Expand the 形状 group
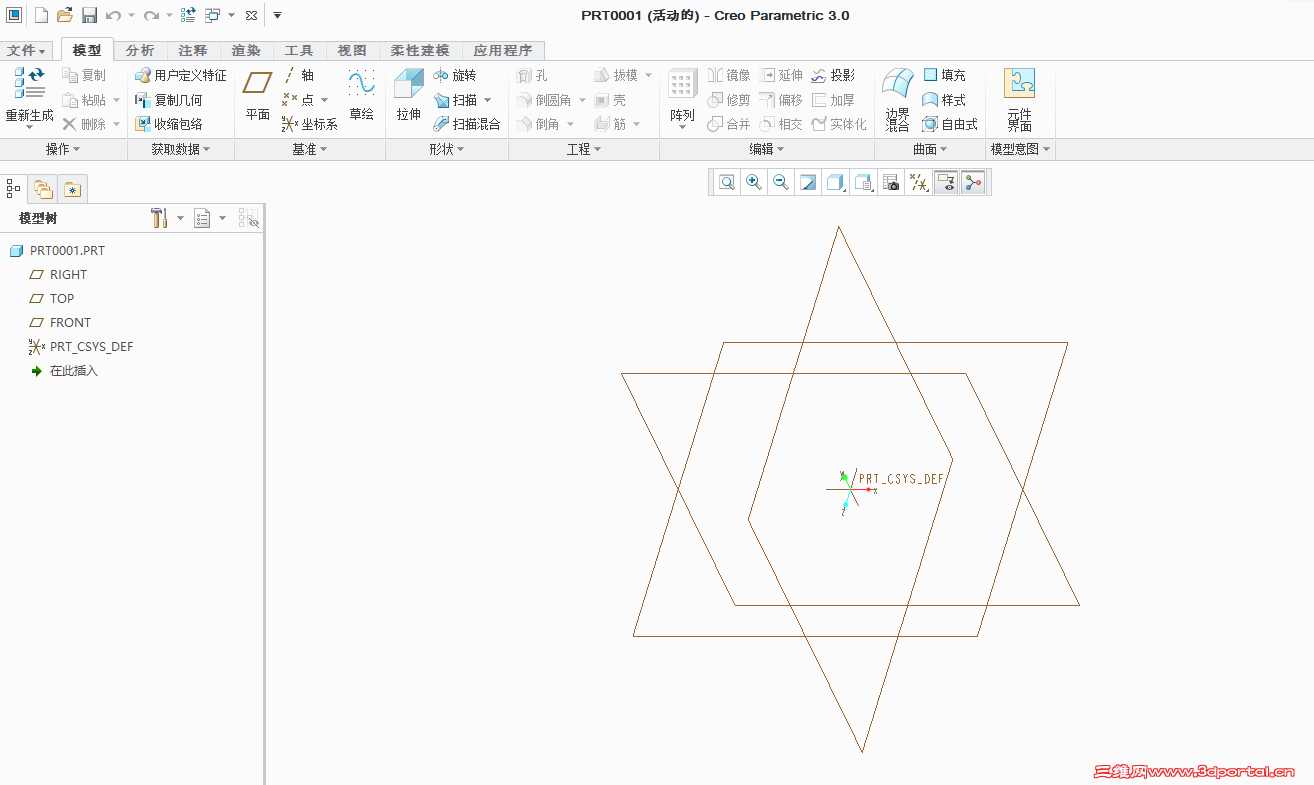Screen dimensions: 1314x785 click(447, 149)
